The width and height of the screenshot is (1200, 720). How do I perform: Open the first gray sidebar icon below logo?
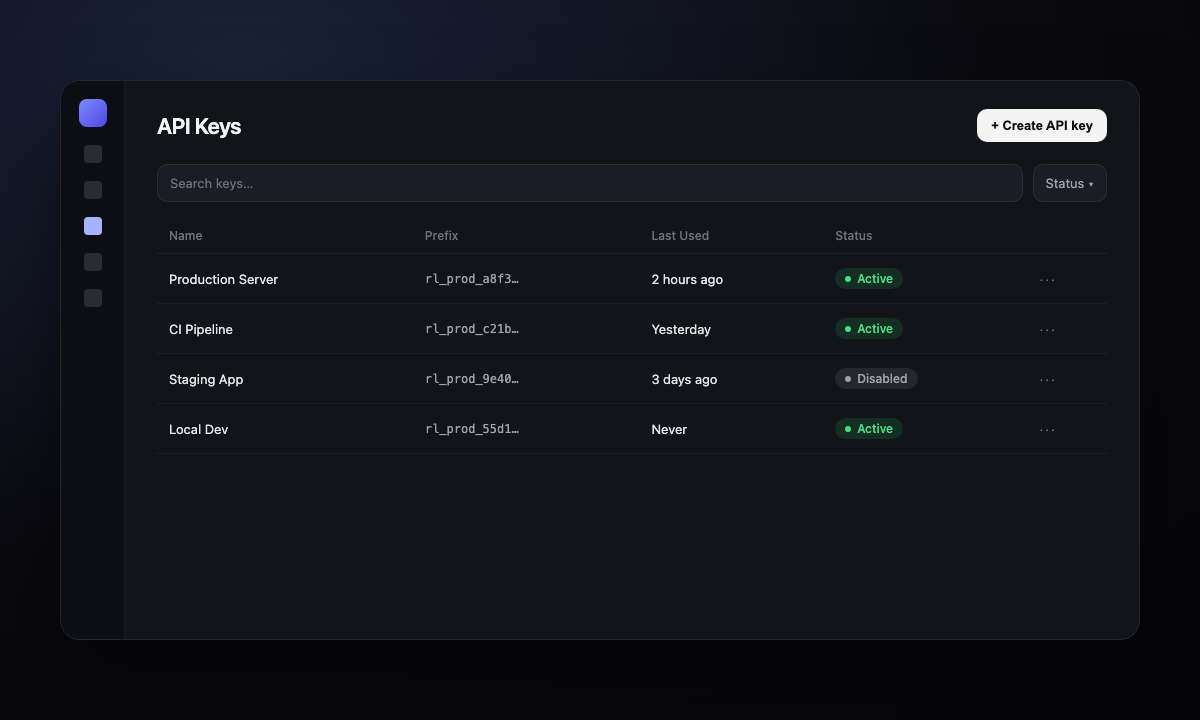click(93, 154)
